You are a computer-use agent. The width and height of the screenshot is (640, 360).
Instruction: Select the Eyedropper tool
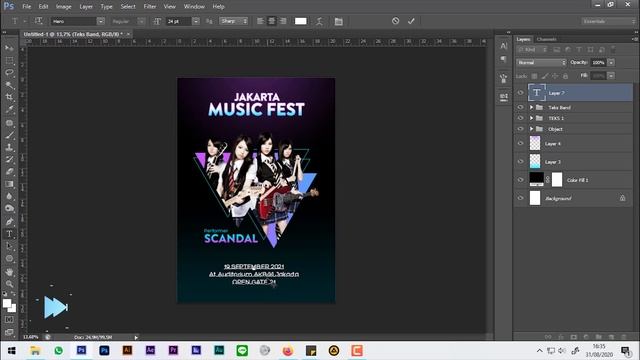(x=9, y=109)
